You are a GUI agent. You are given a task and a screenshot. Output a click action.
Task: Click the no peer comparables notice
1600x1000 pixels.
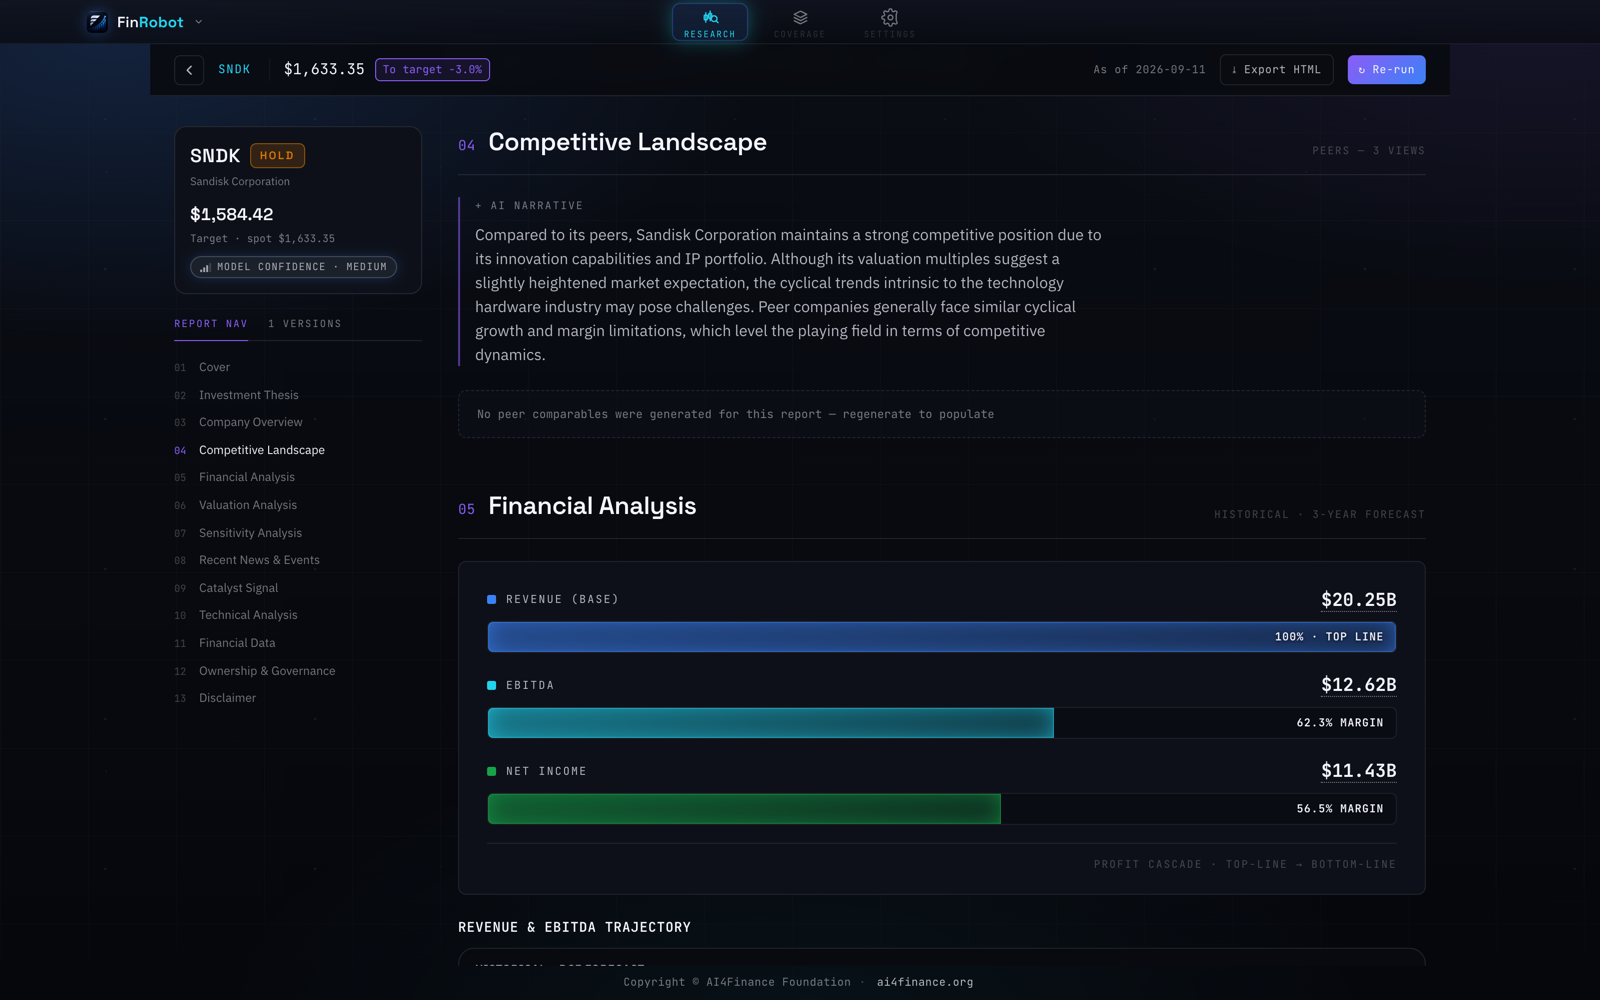[942, 414]
